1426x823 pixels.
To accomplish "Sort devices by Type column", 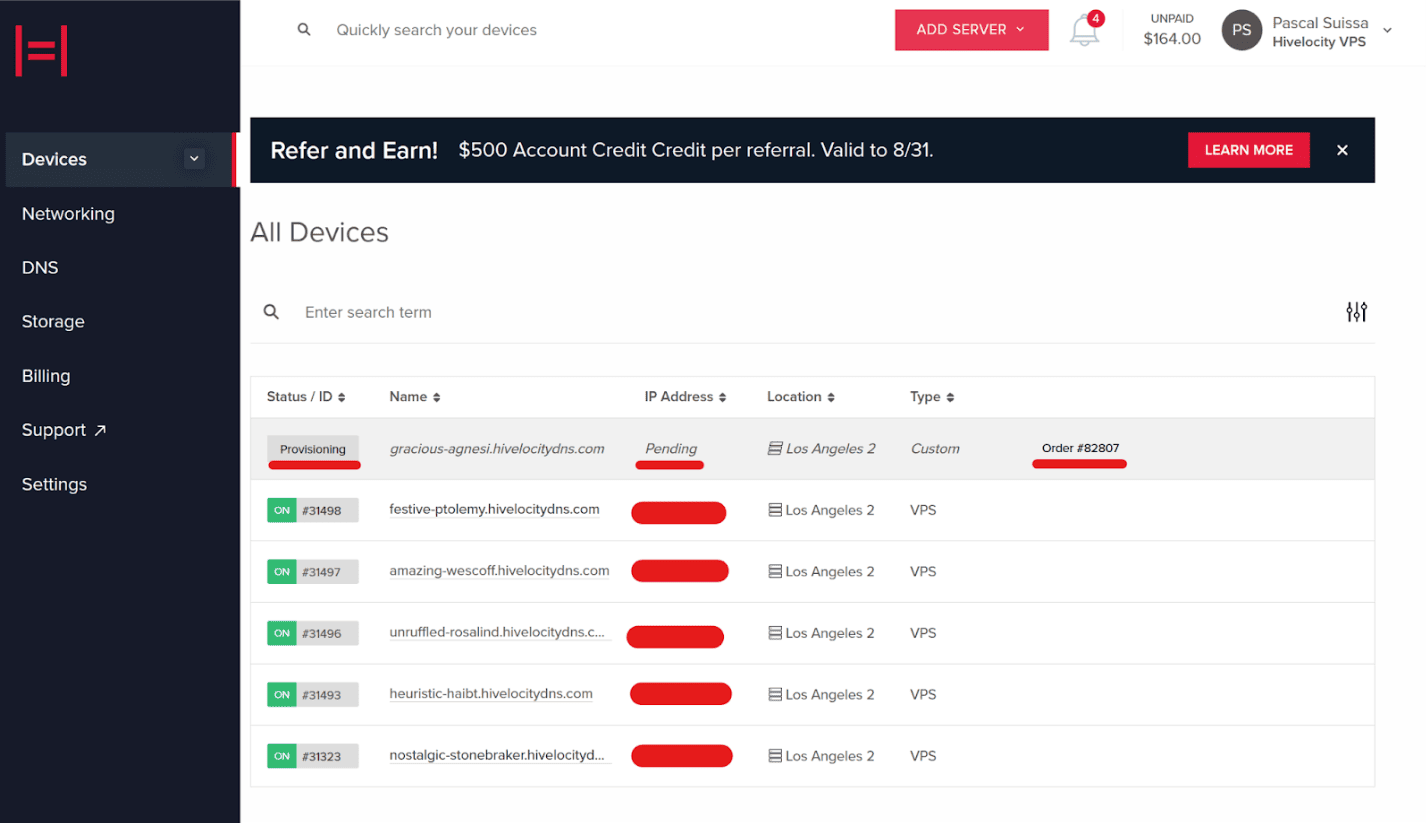I will pyautogui.click(x=932, y=397).
